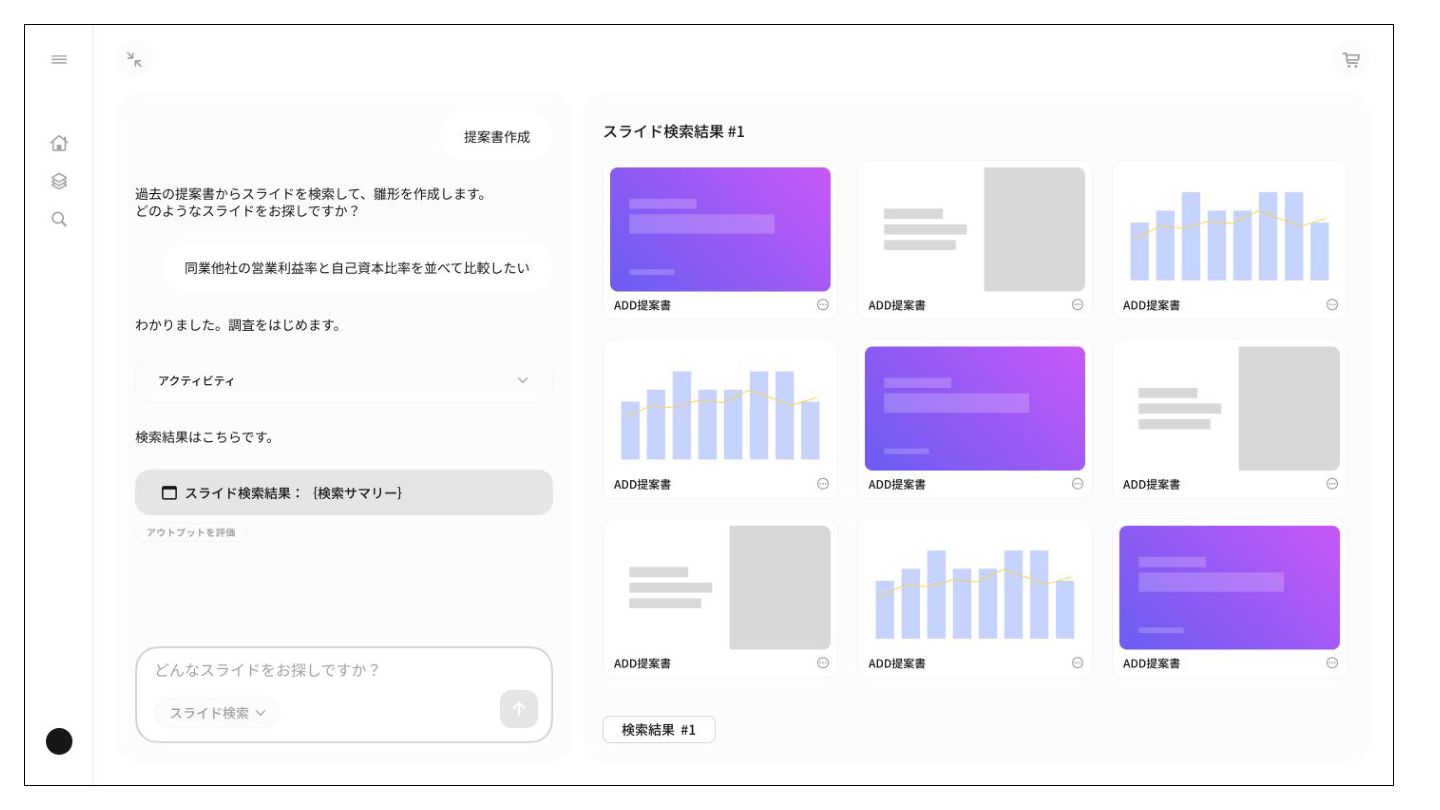Screen dimensions: 1440x810
Task: Select the text-and-image thumbnail in bottom row
Action: (720, 587)
